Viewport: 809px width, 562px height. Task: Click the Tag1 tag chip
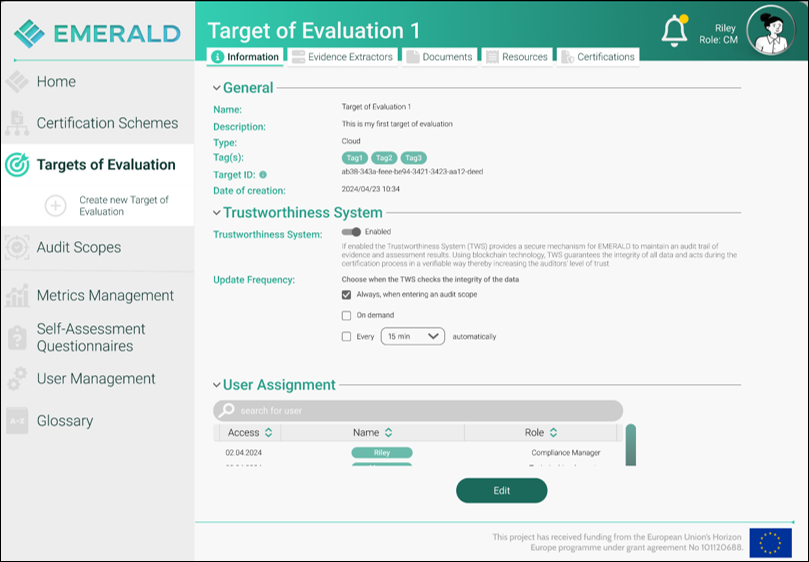pyautogui.click(x=354, y=158)
